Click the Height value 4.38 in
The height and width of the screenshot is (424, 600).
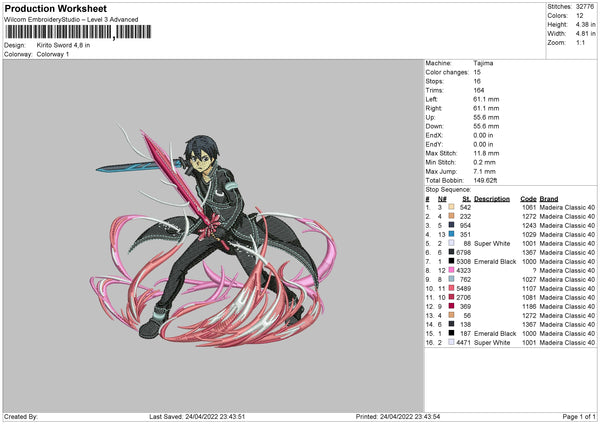(x=585, y=24)
